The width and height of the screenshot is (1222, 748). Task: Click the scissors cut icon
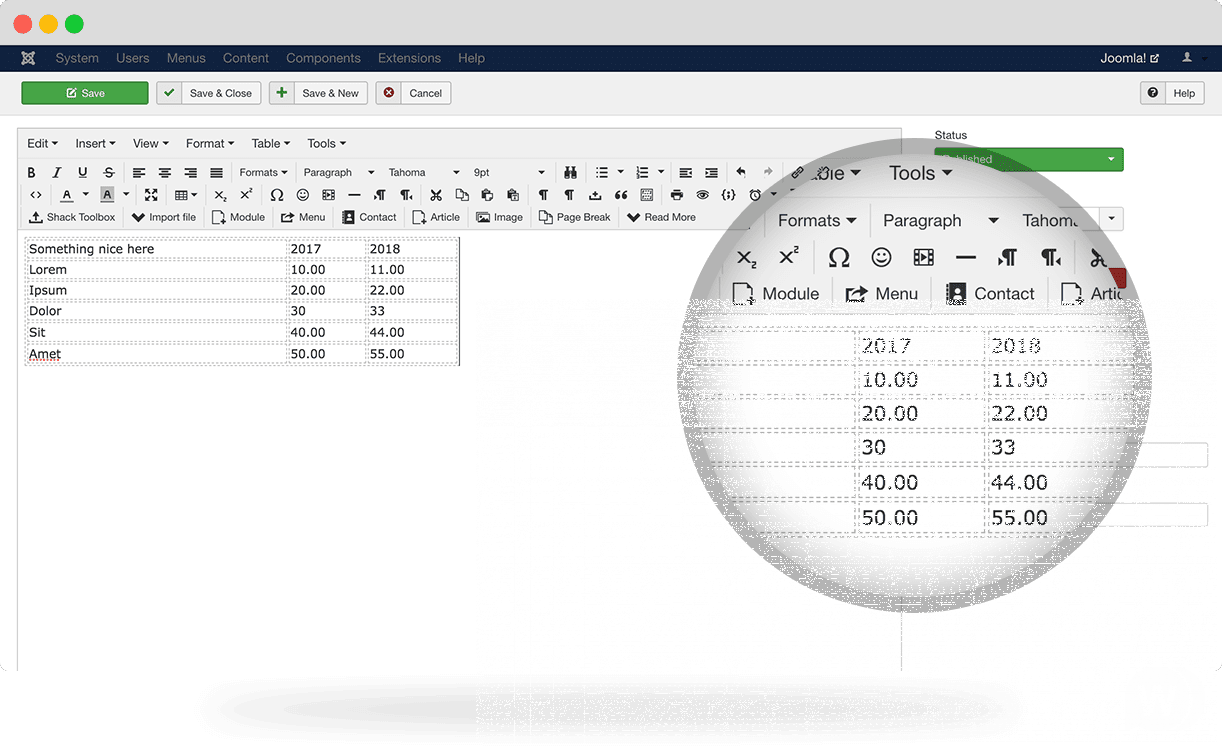[436, 195]
